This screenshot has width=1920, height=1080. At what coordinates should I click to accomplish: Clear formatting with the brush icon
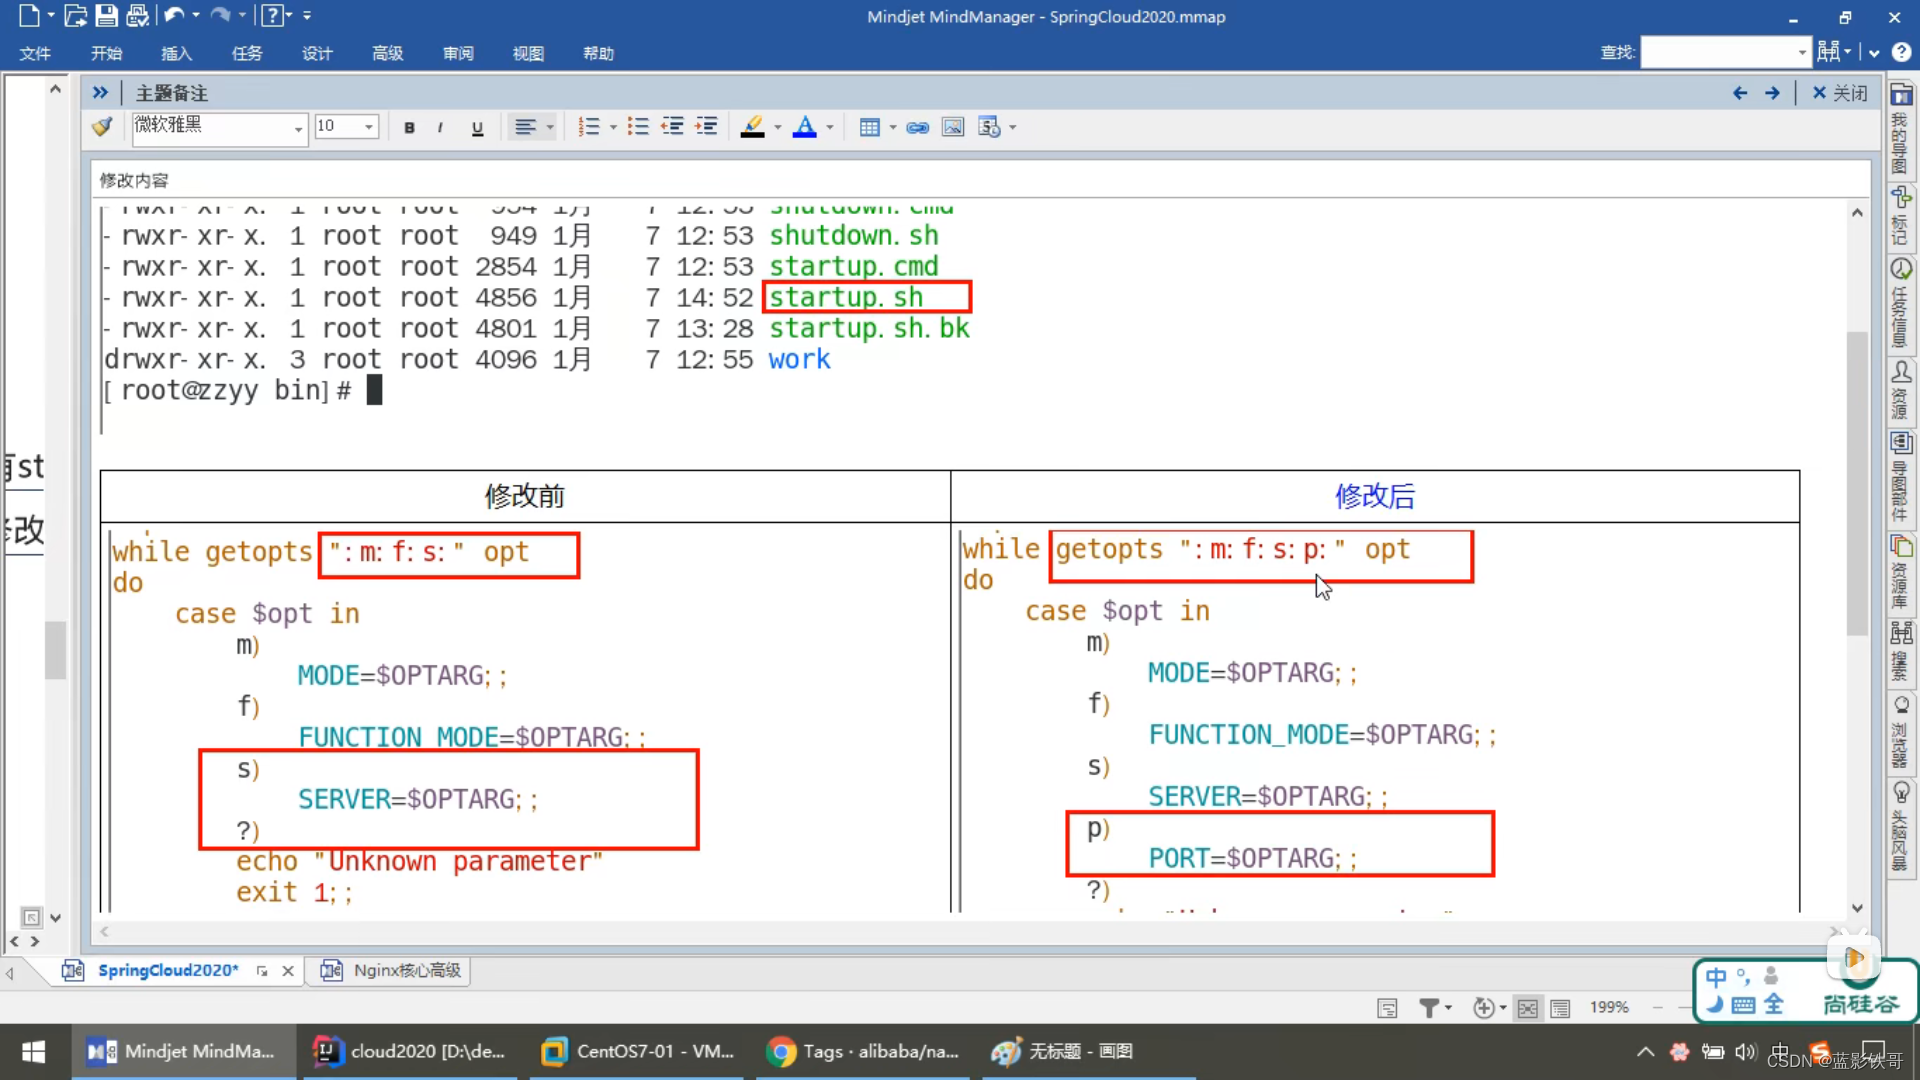(x=102, y=127)
